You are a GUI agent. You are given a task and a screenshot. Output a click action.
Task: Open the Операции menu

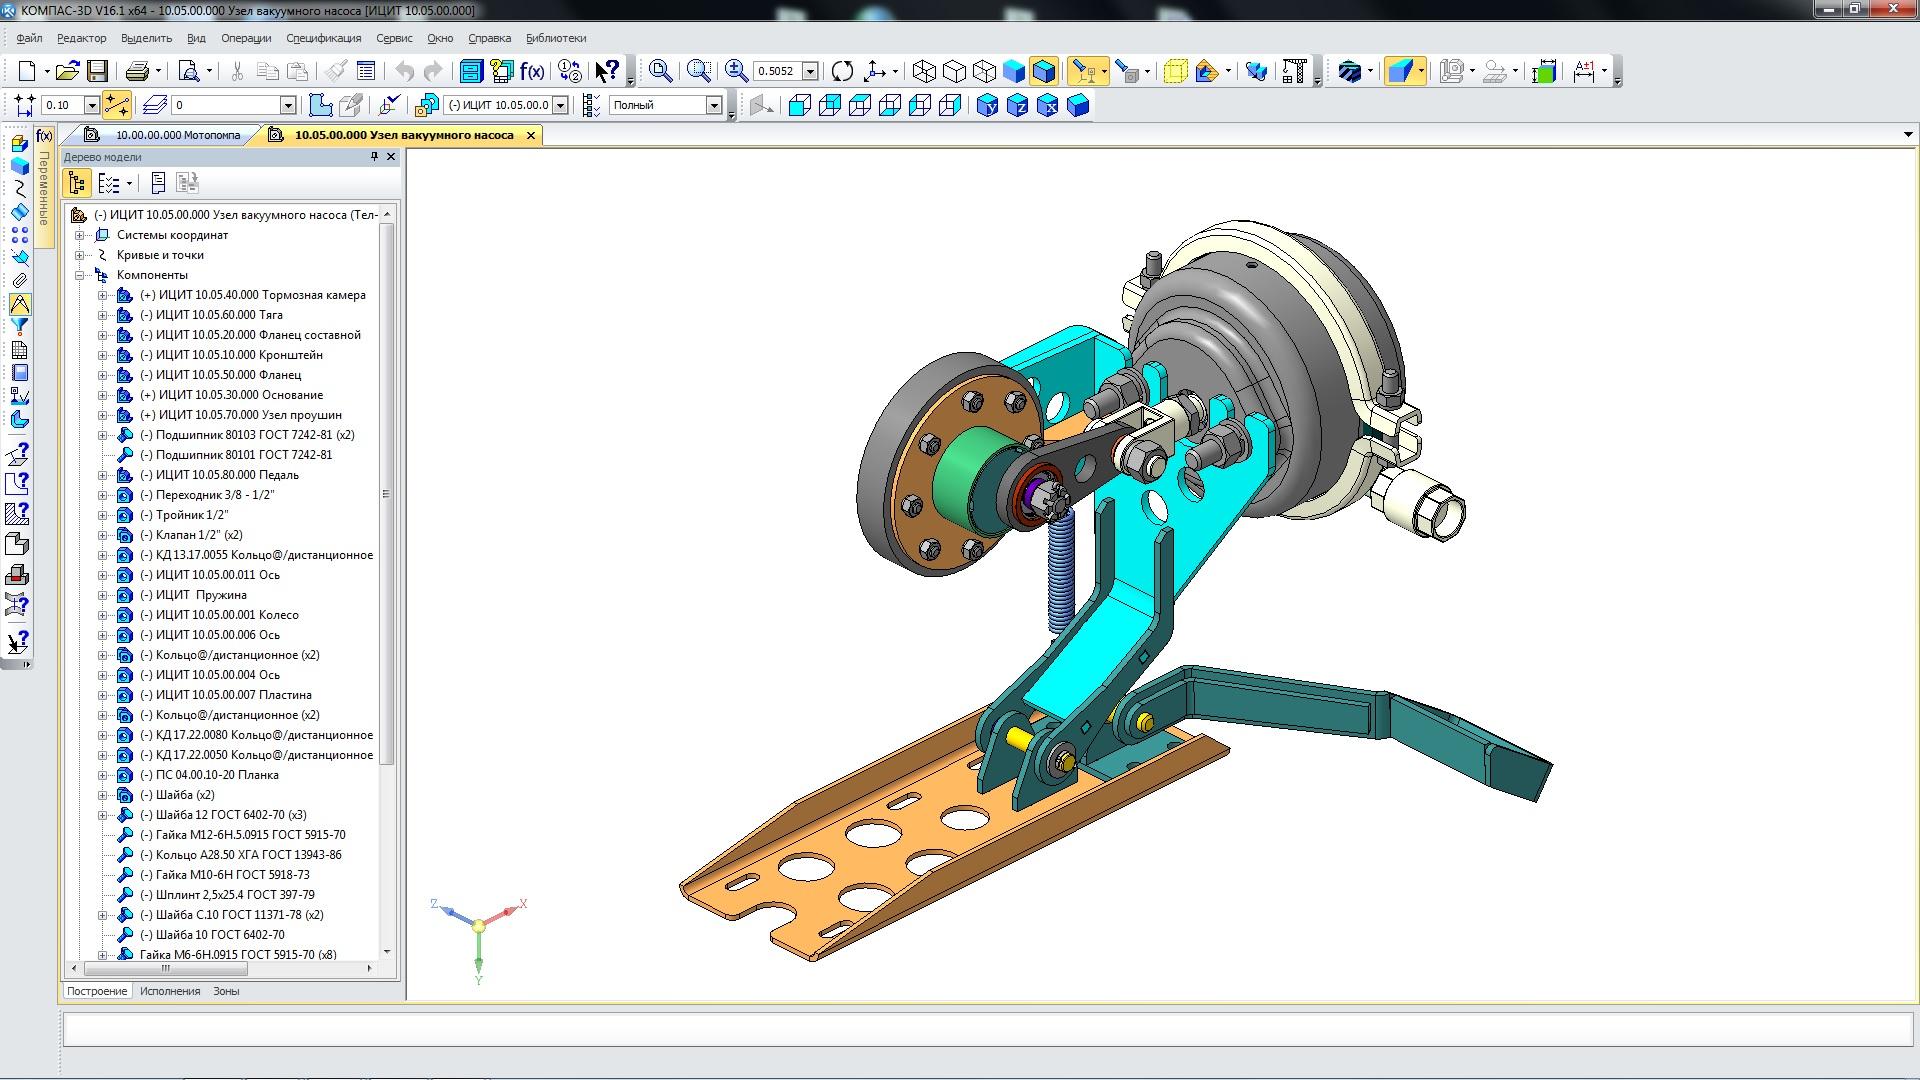point(246,38)
